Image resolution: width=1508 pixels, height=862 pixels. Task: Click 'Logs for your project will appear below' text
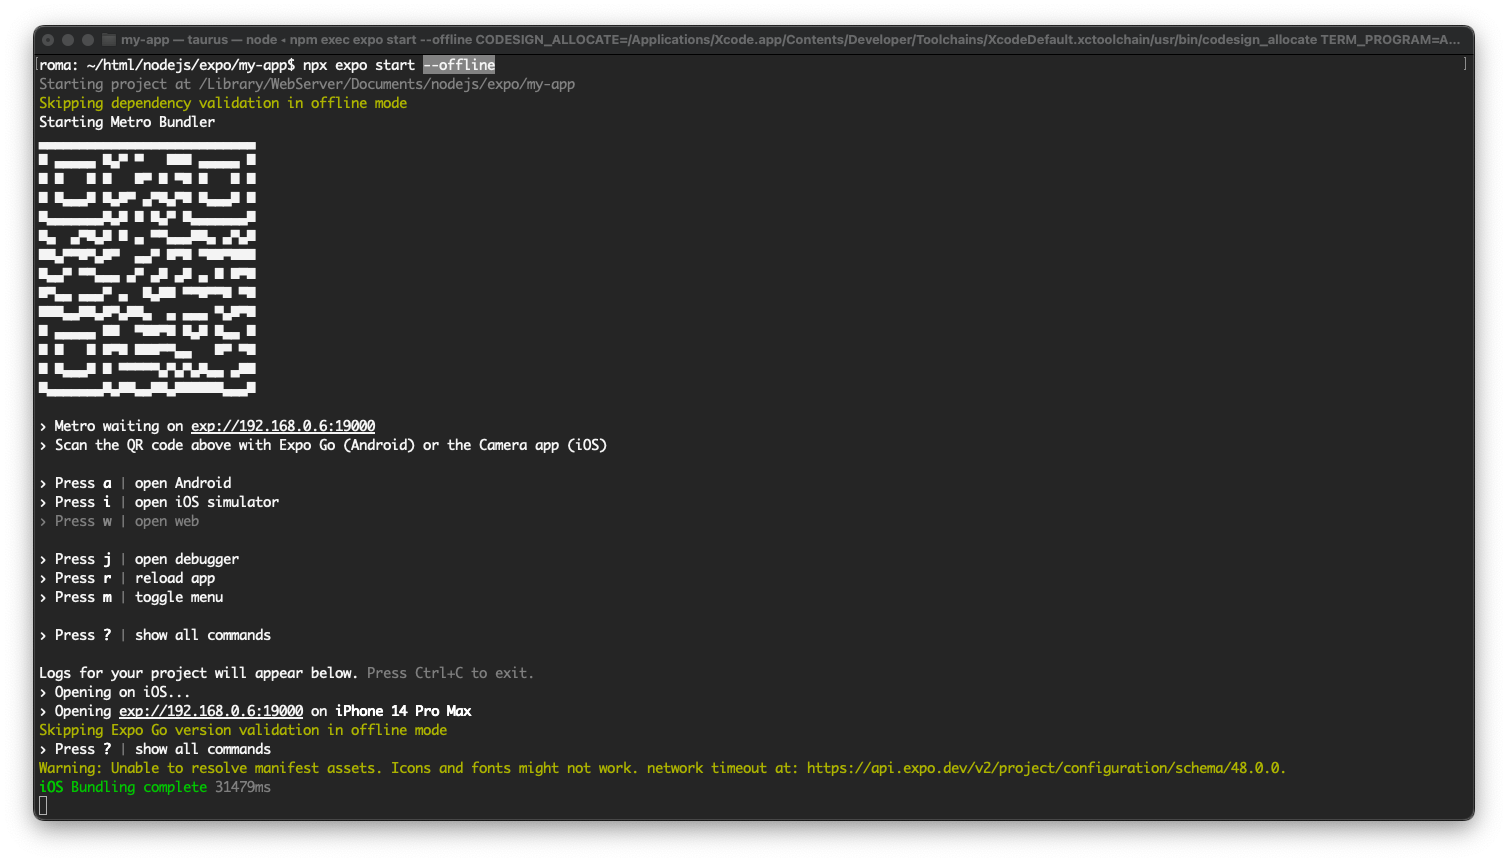198,673
